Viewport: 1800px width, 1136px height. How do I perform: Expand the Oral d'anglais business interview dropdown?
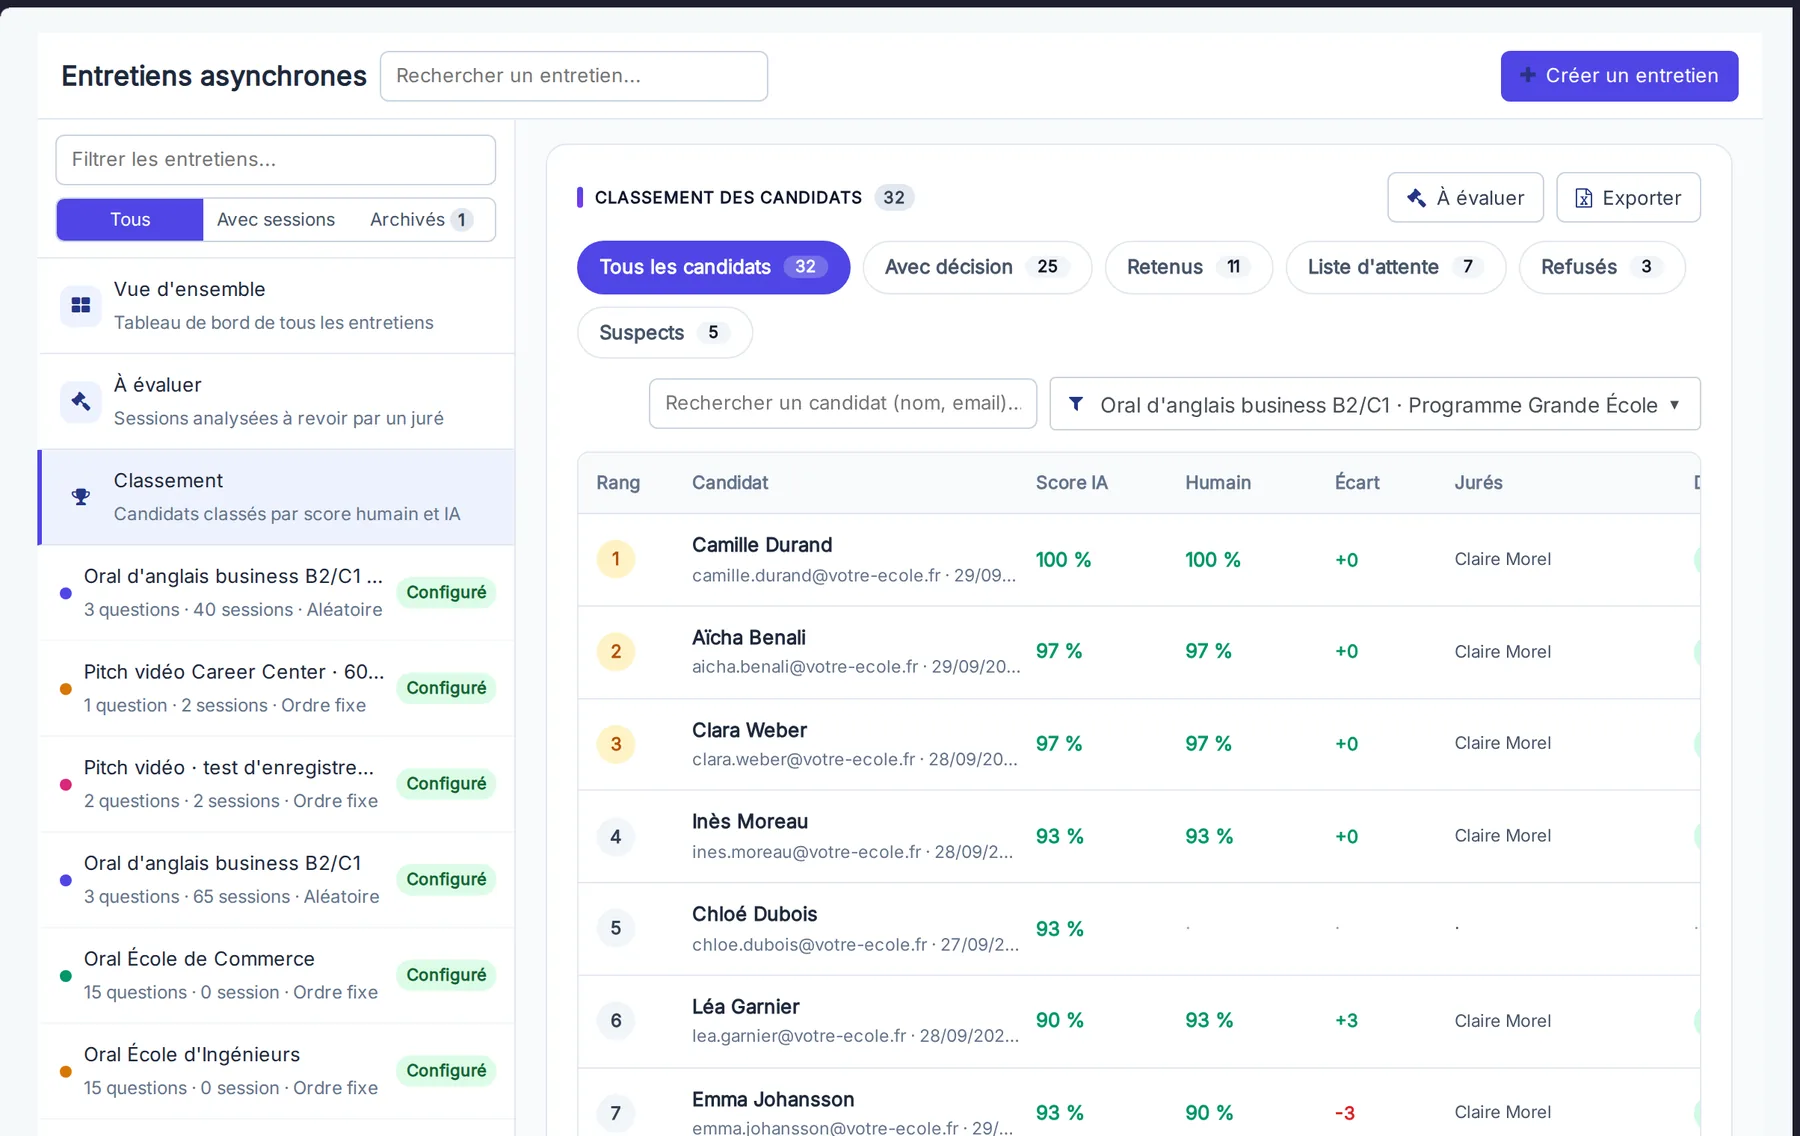point(1375,404)
